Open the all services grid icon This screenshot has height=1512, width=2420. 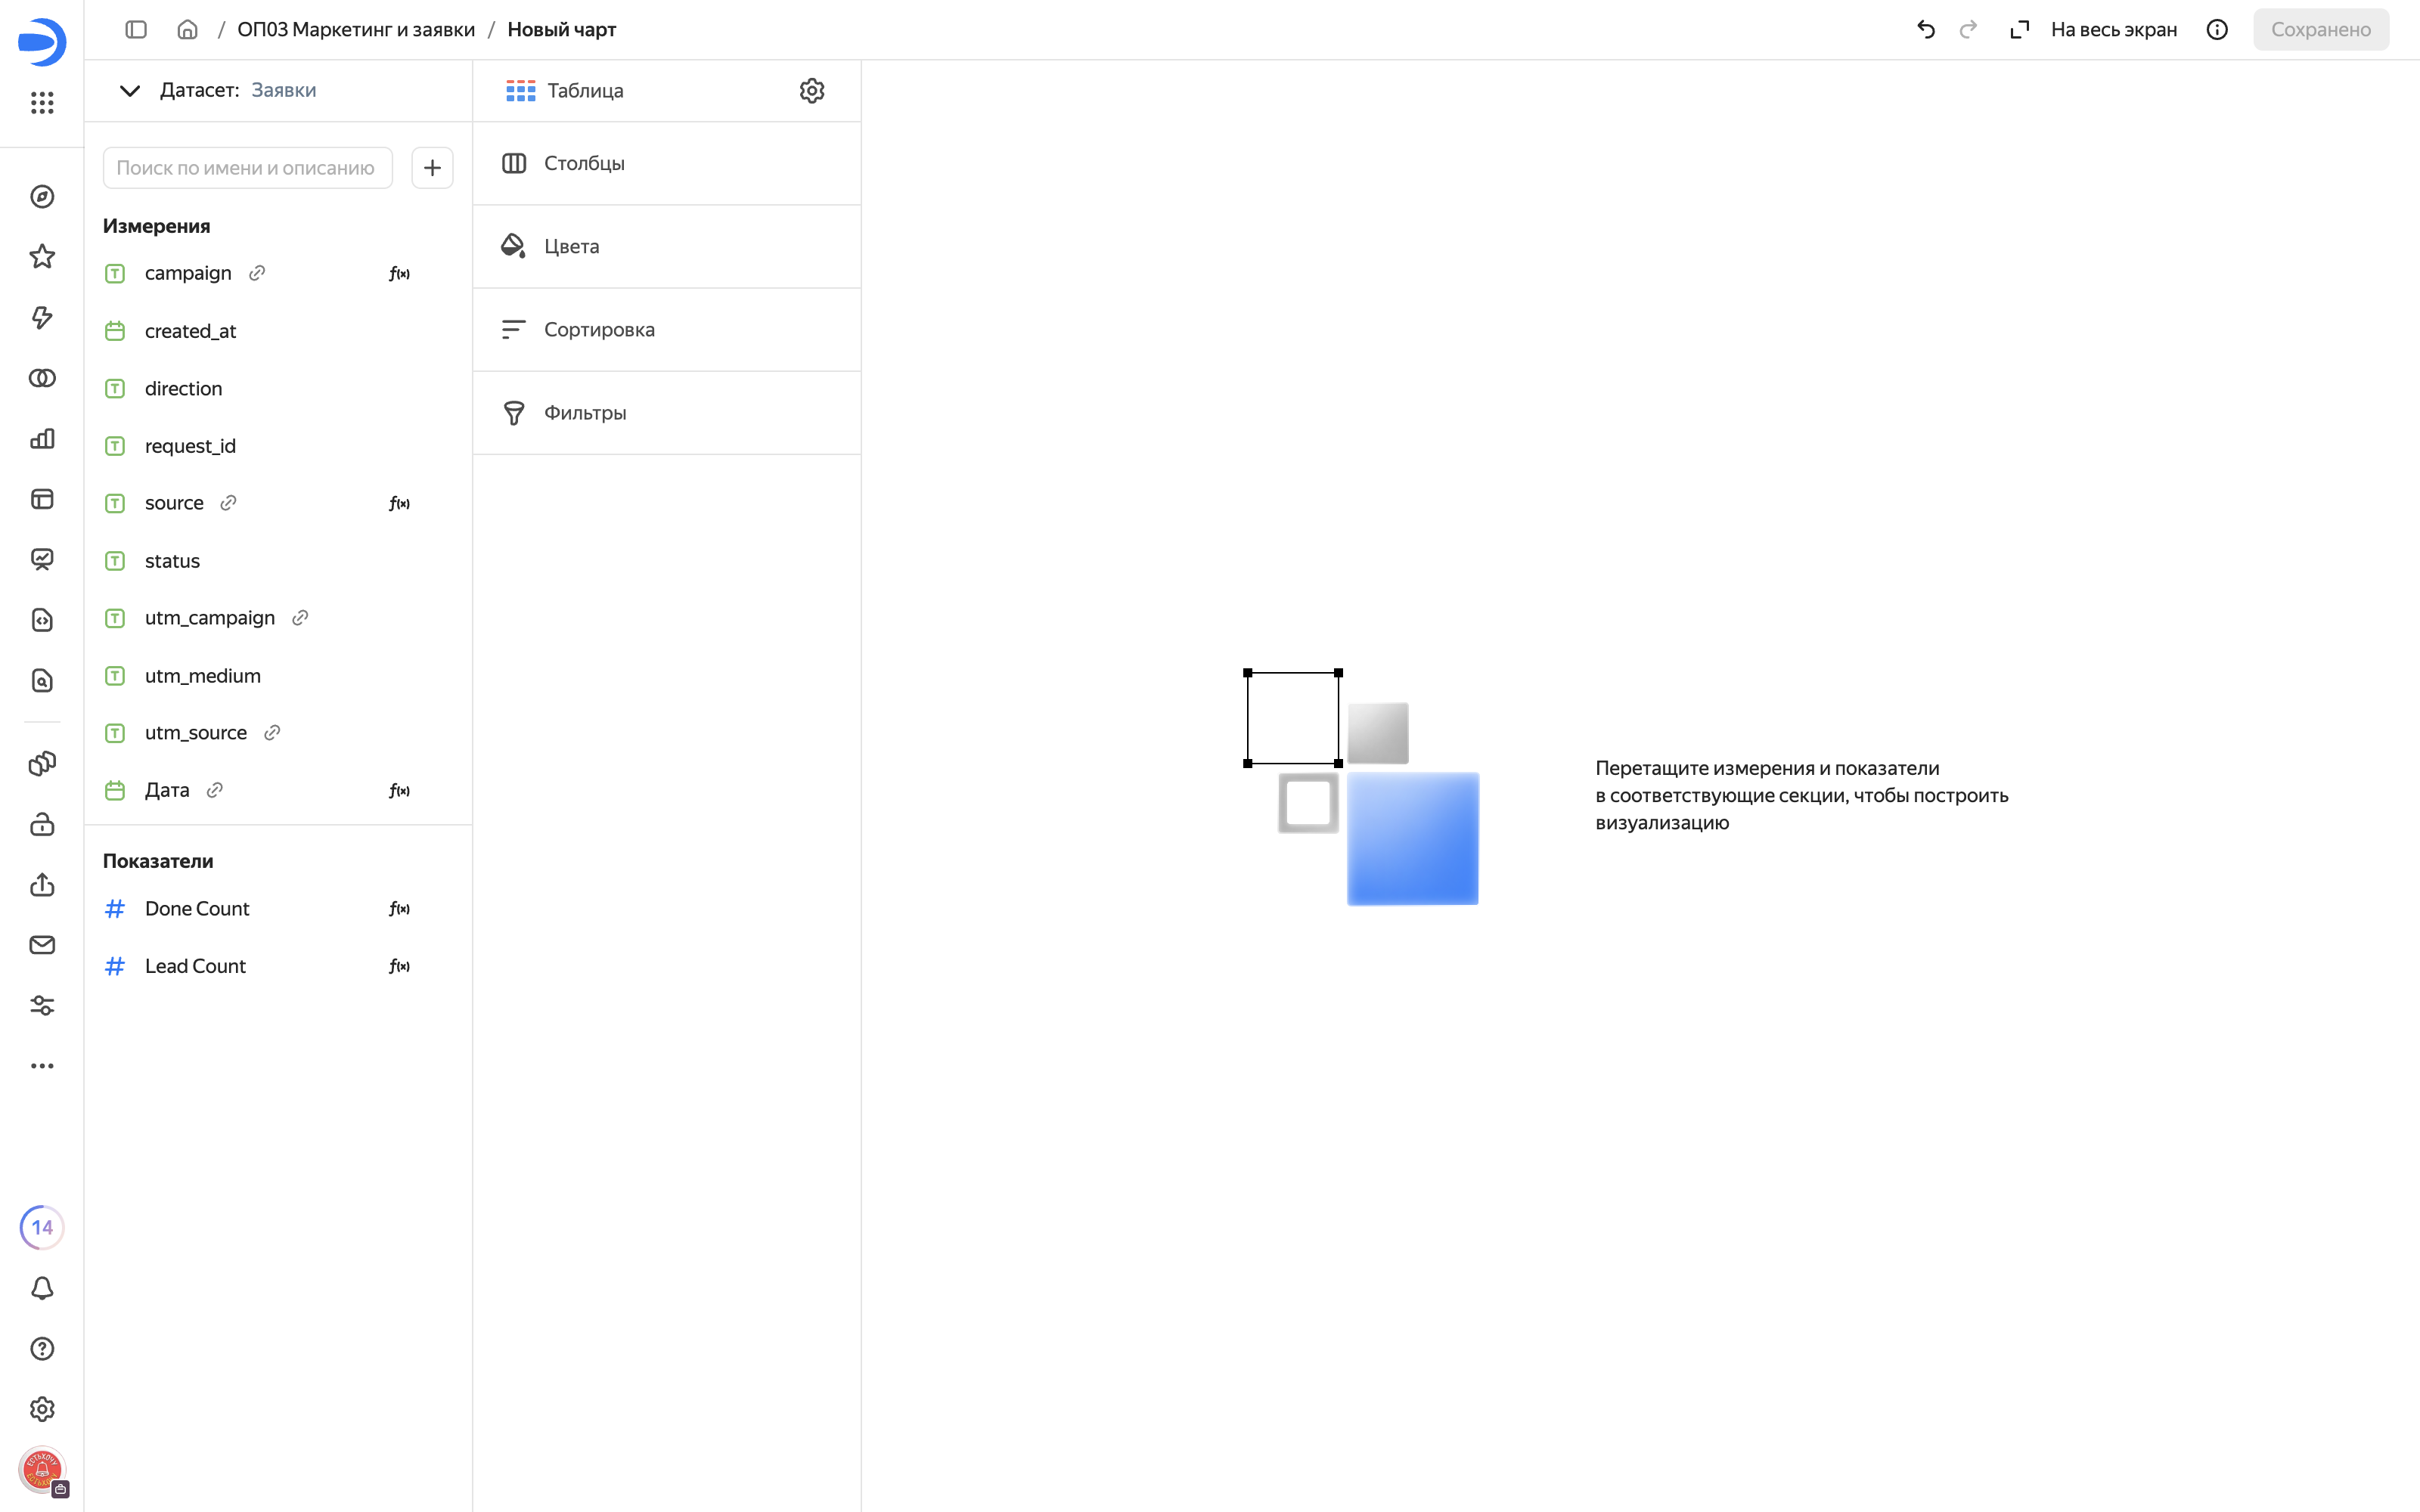(x=42, y=102)
